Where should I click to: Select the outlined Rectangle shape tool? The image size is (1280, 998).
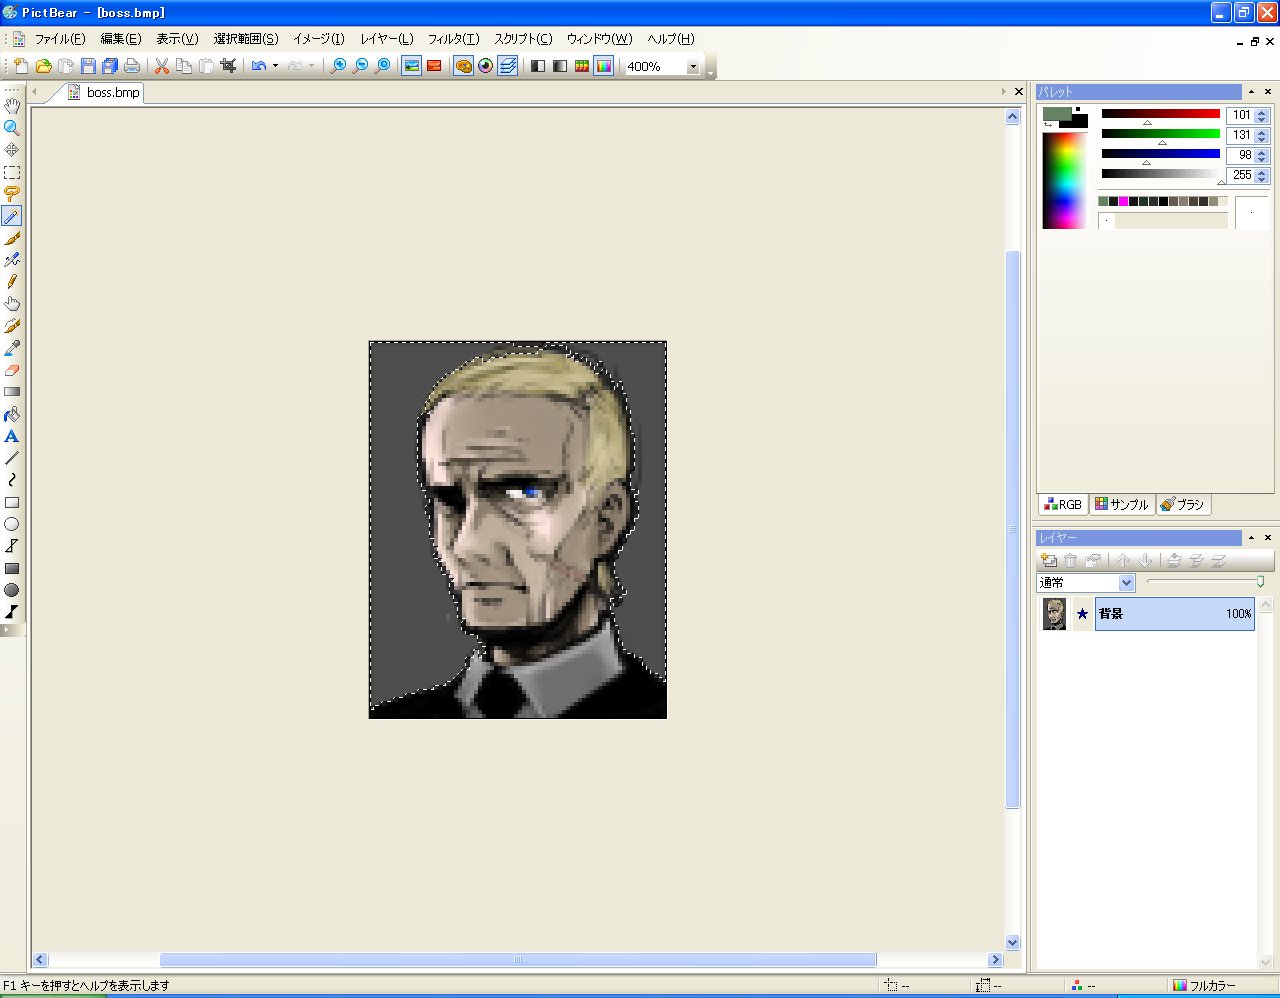pyautogui.click(x=12, y=502)
